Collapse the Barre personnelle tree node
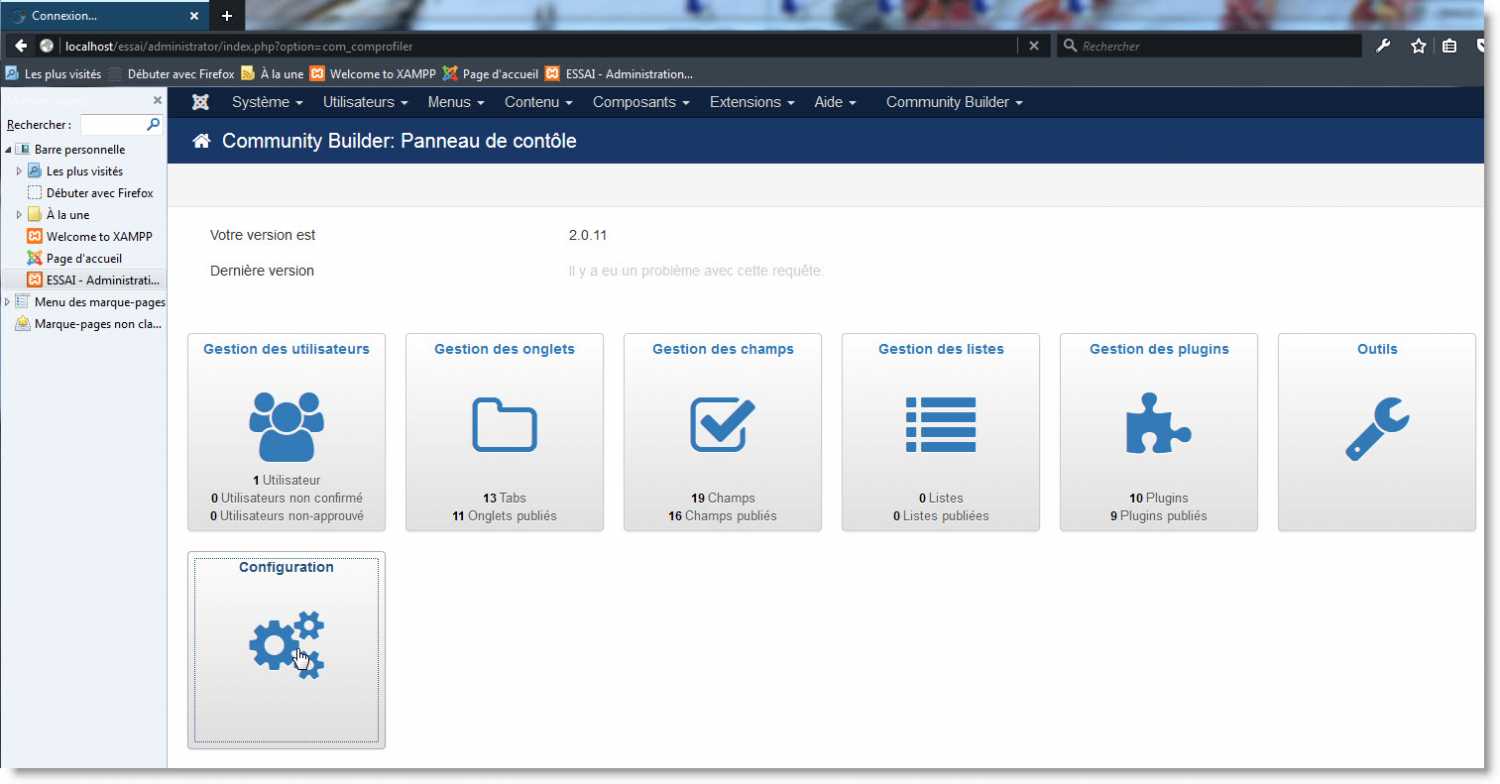The image size is (1500, 784). tap(8, 150)
